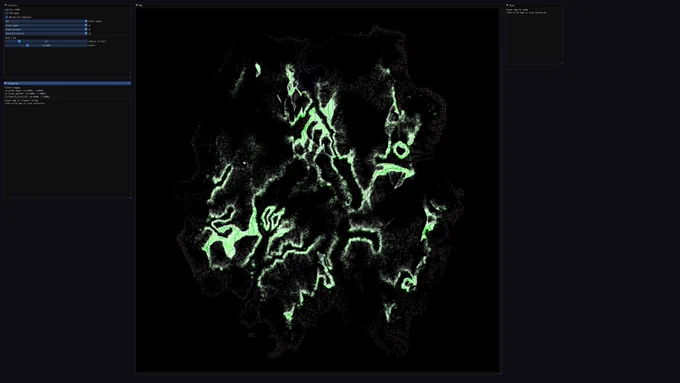The width and height of the screenshot is (680, 383).
Task: Click the radius slider in Controls
Action: point(46,41)
